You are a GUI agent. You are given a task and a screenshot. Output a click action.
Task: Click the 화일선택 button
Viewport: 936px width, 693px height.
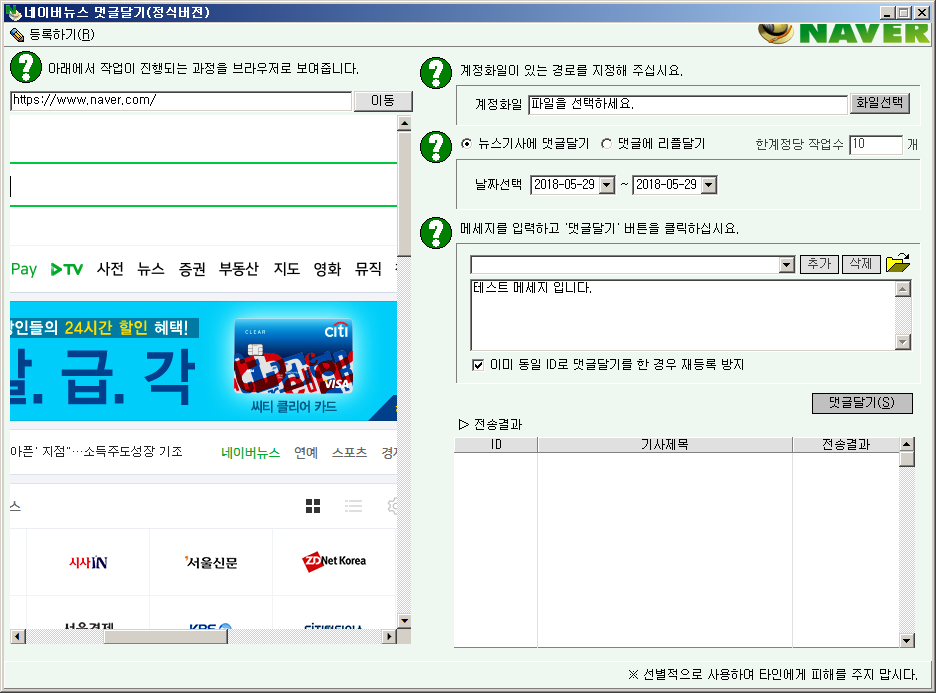(879, 103)
